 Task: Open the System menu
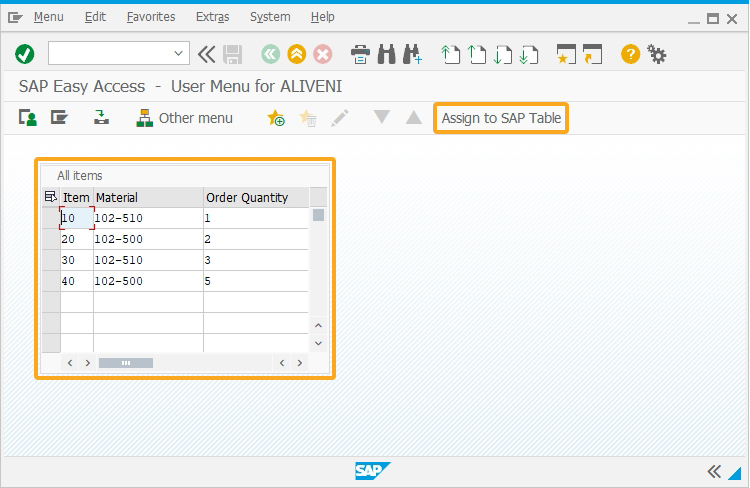coord(270,17)
